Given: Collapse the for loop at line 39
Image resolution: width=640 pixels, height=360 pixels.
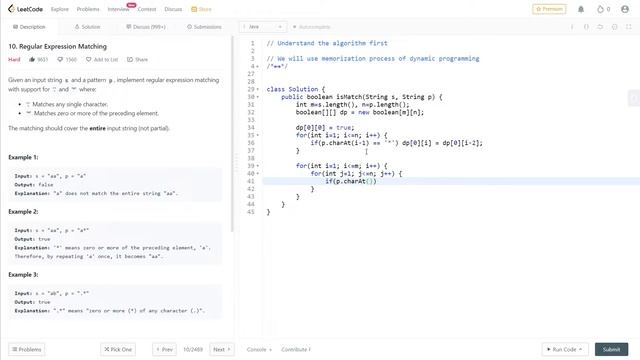Looking at the screenshot, I should [x=258, y=166].
